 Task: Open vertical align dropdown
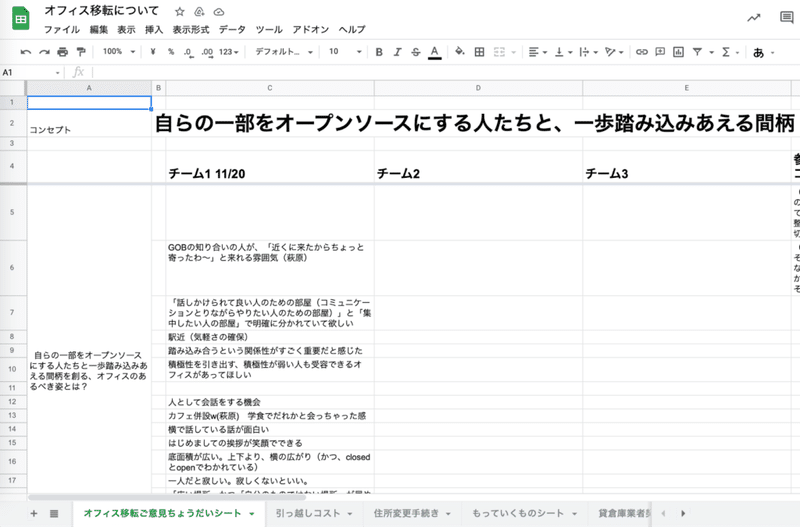click(563, 52)
